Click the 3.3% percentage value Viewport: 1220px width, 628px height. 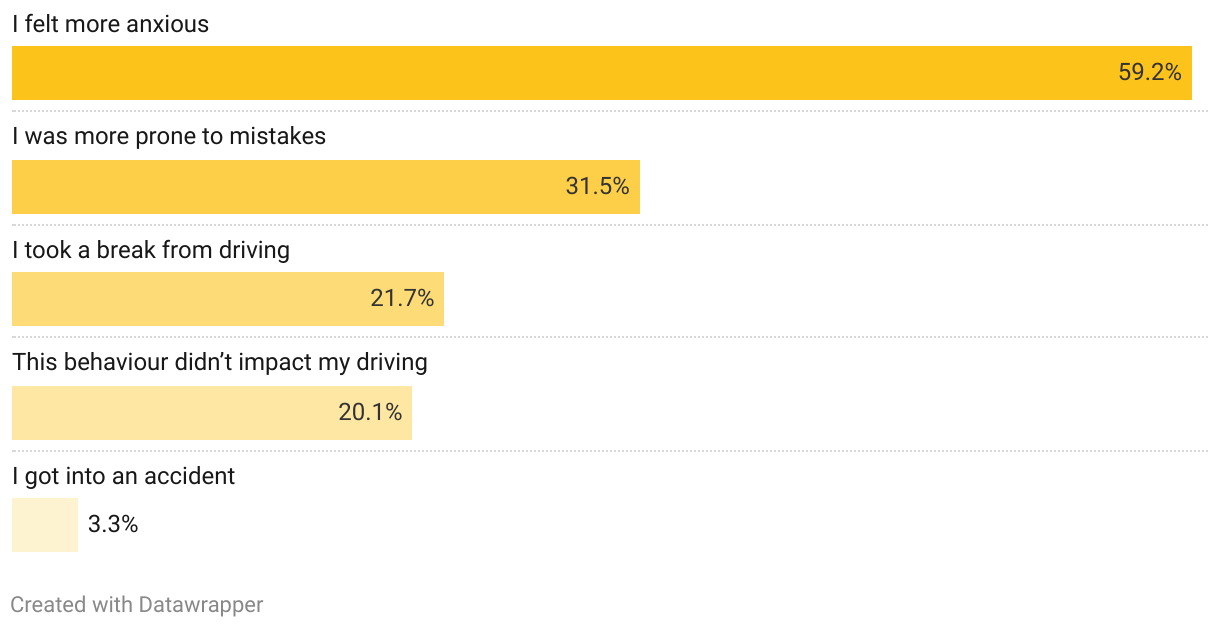coord(113,525)
